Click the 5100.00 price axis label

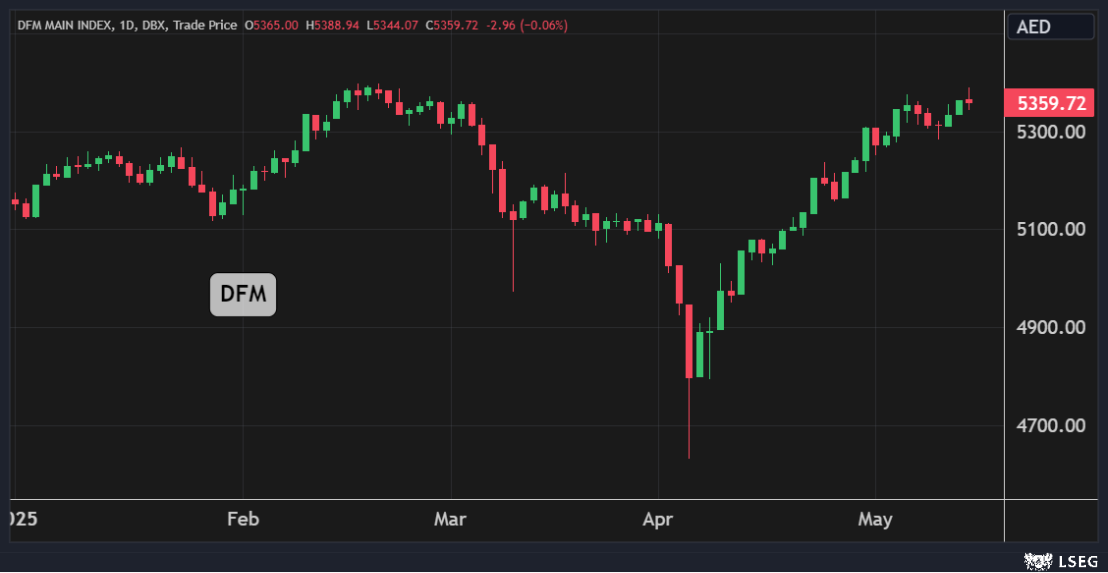tap(1051, 229)
